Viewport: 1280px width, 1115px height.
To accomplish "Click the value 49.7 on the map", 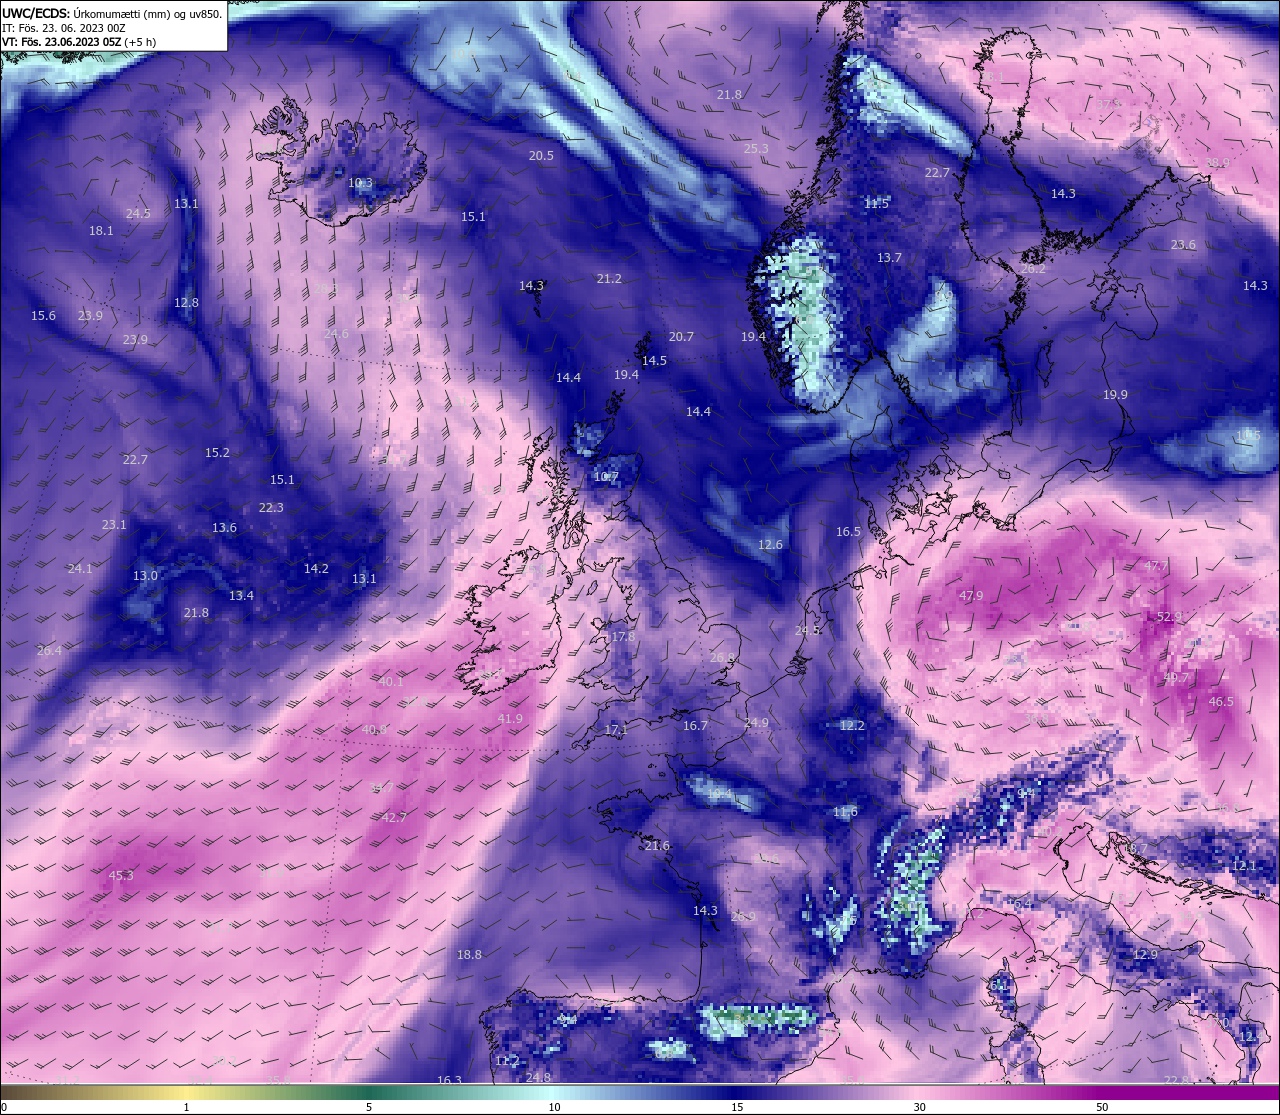I will (x=1176, y=678).
